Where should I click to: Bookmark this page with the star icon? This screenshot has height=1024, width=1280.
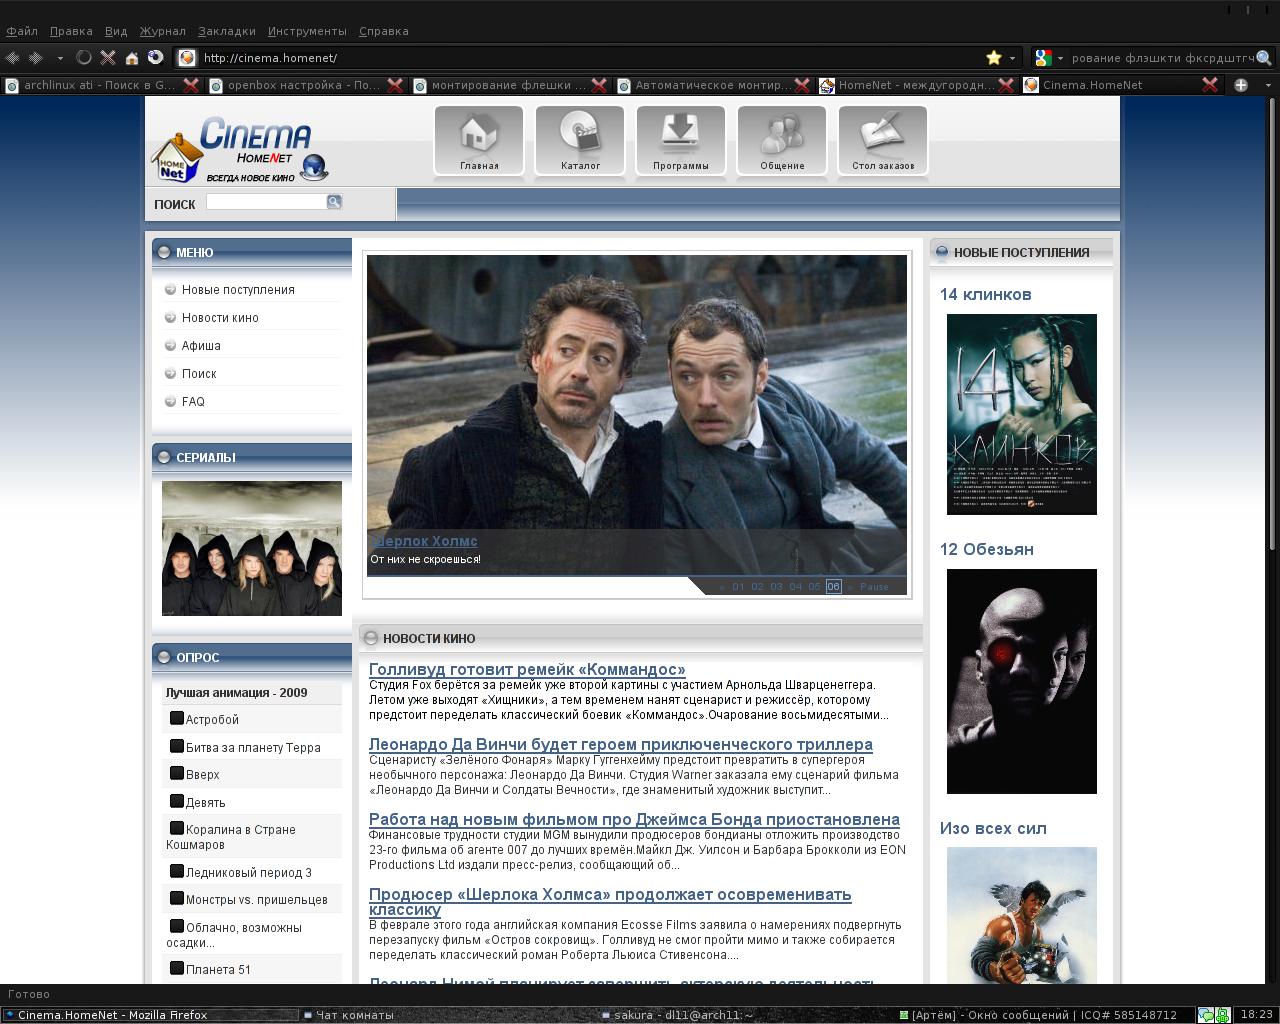click(x=994, y=58)
